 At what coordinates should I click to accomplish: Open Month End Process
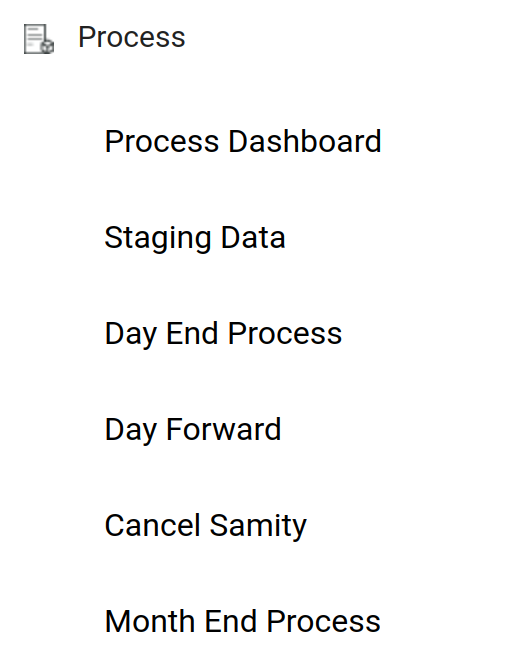(x=243, y=621)
